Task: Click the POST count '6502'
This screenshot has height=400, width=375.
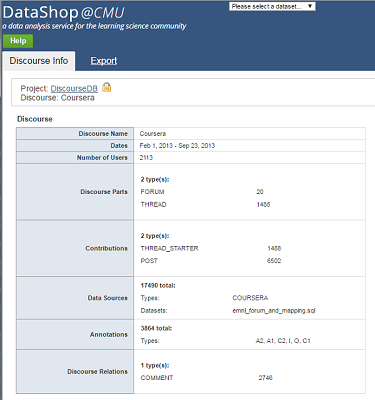Action: click(x=274, y=261)
